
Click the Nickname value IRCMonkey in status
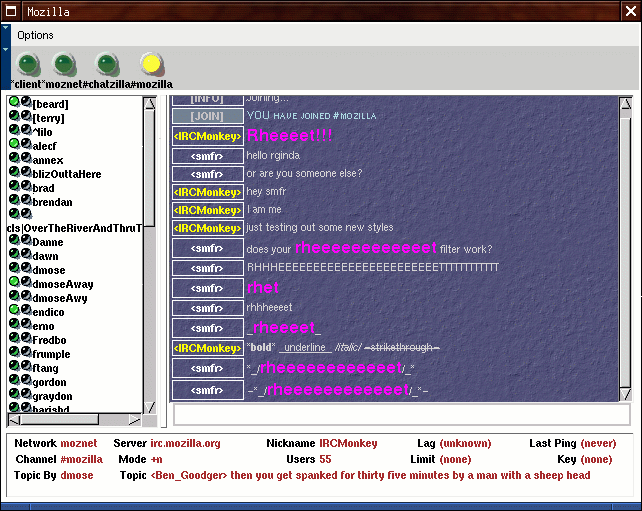(348, 443)
